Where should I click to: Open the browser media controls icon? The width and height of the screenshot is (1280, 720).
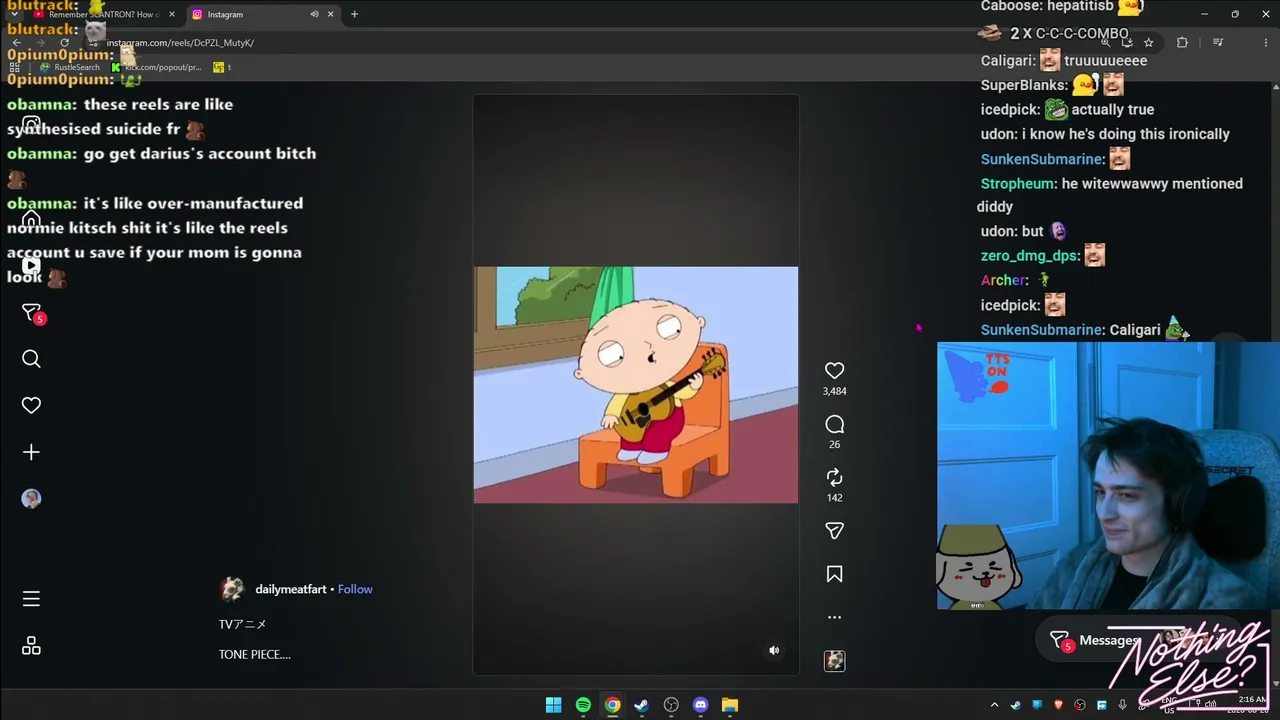tap(1218, 43)
